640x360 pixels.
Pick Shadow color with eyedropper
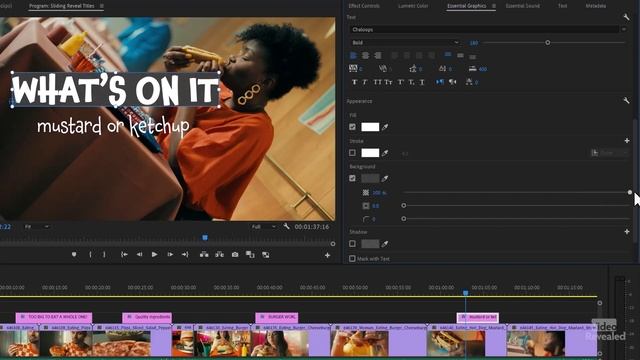pos(385,244)
